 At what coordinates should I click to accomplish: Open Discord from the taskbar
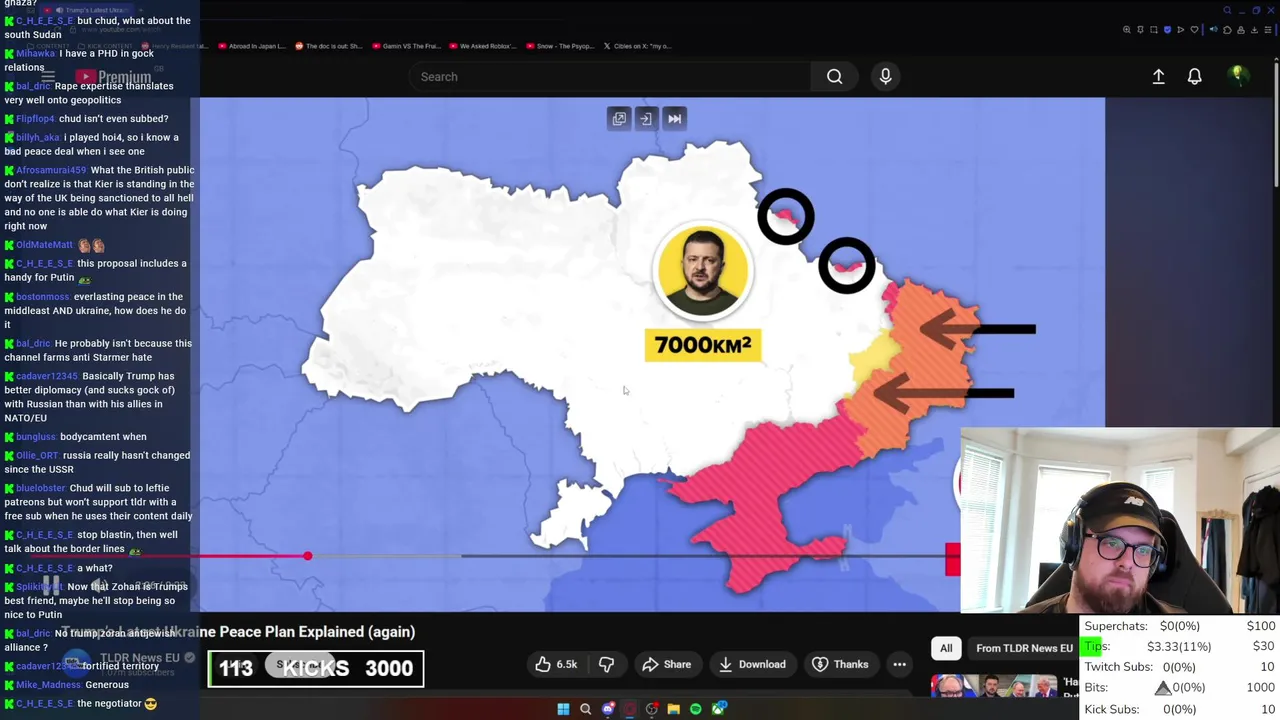pos(608,709)
